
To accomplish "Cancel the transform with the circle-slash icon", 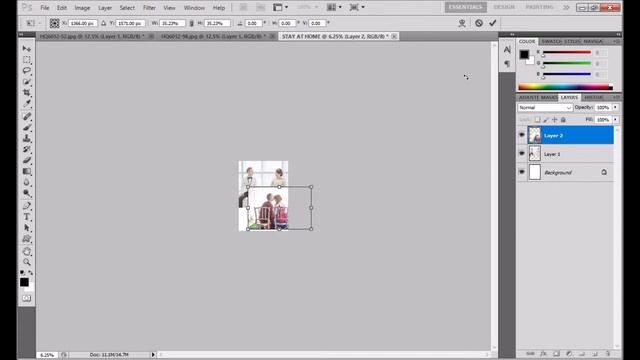I will (x=479, y=23).
